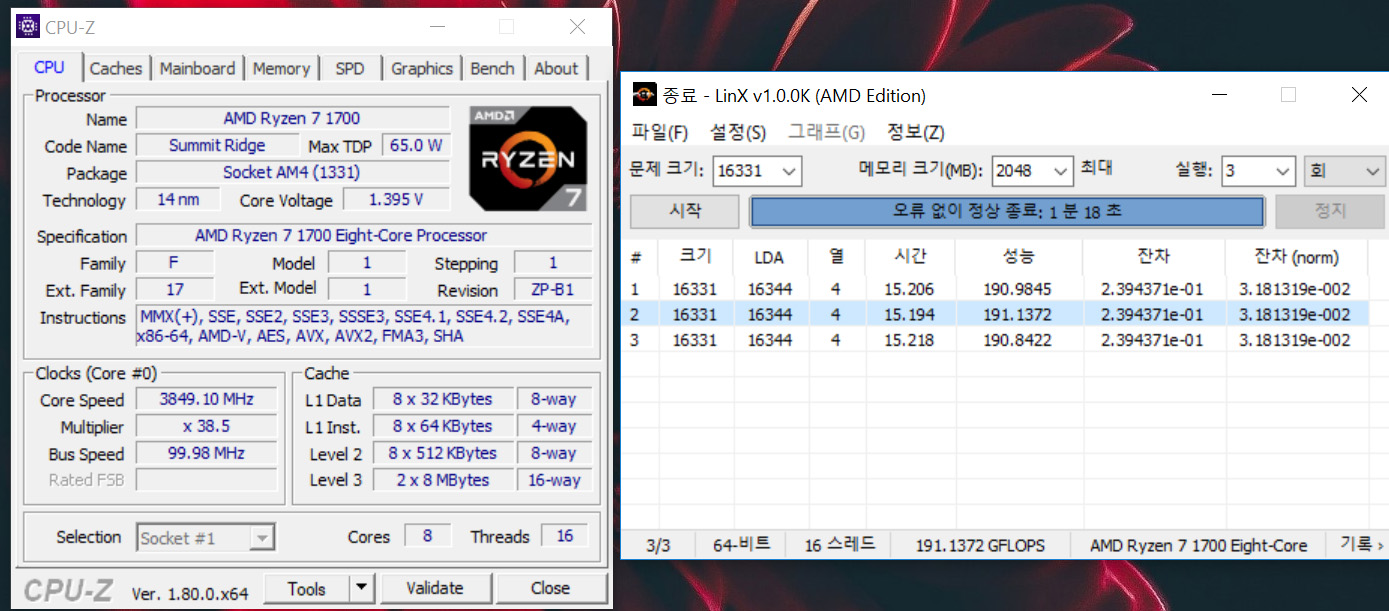1389x611 pixels.
Task: Open the 파일(F) menu in LinX
Action: pos(660,132)
